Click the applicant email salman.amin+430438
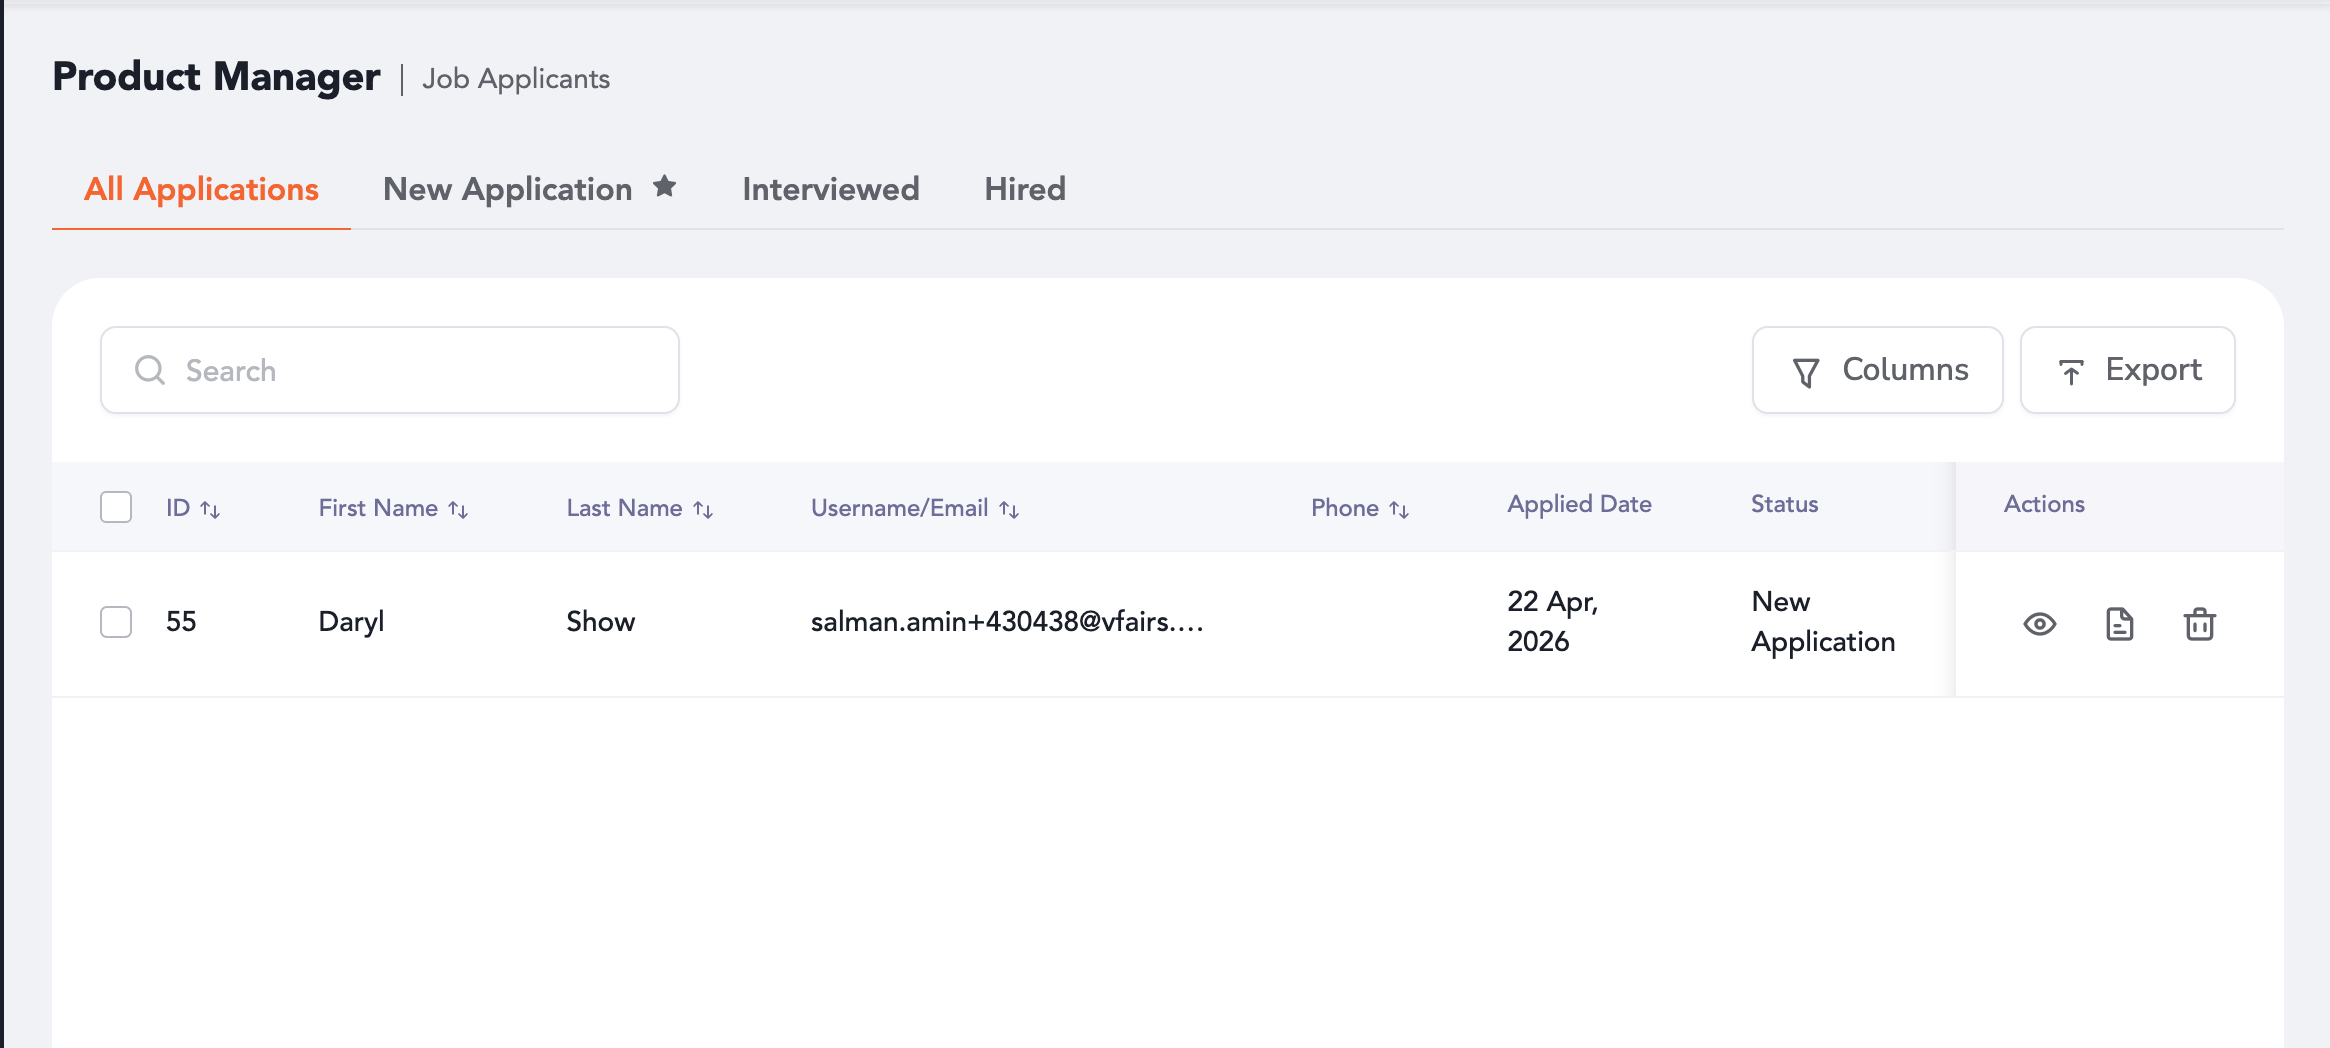 [1006, 621]
